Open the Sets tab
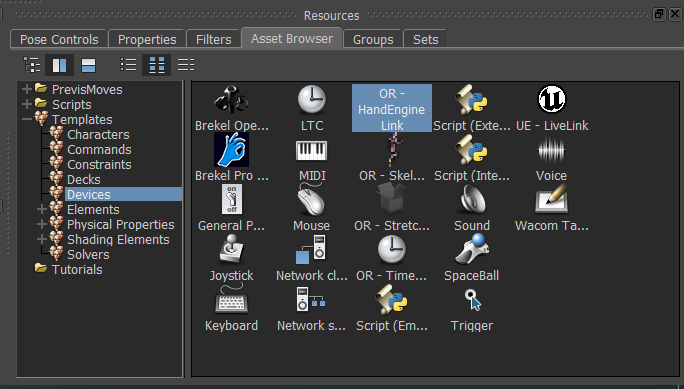 [425, 39]
